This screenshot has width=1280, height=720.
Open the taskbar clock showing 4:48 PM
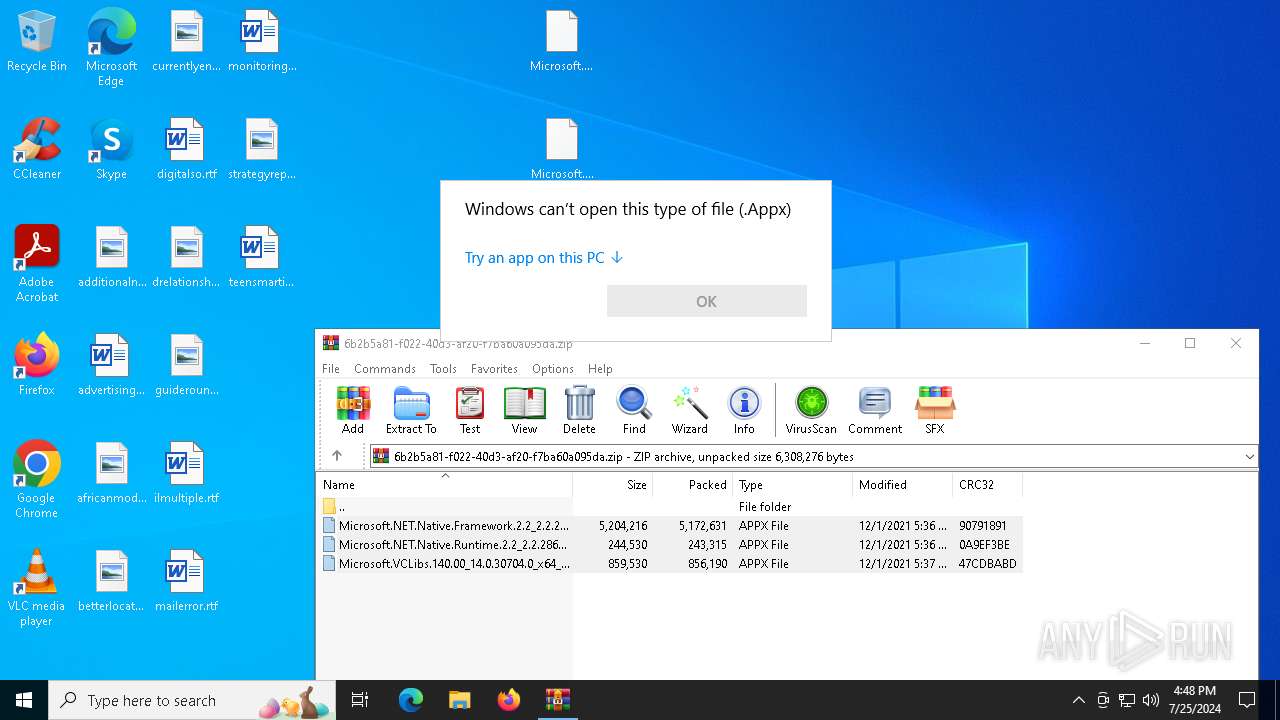click(1194, 700)
